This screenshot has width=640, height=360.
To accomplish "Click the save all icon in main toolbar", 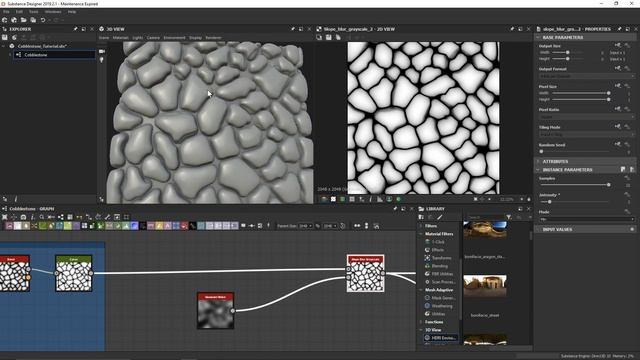I will (33, 20).
